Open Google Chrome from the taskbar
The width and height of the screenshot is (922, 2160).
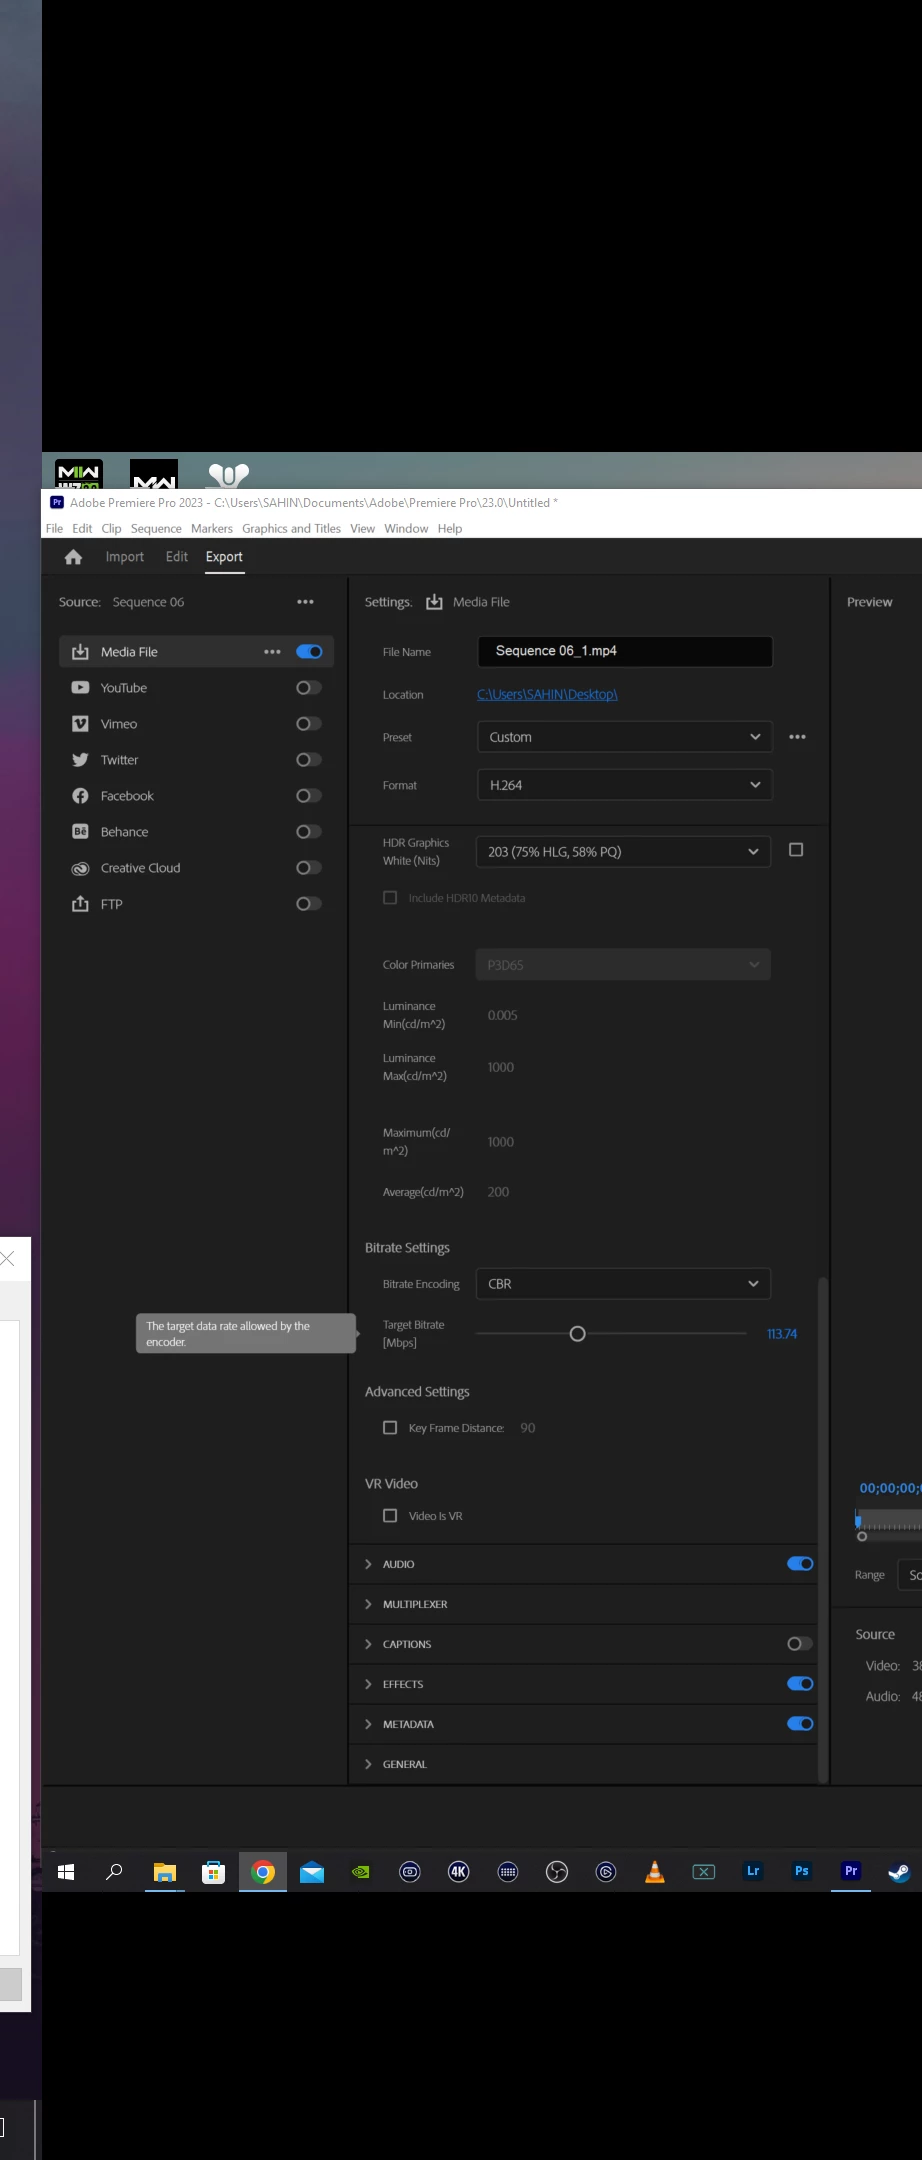(263, 1872)
